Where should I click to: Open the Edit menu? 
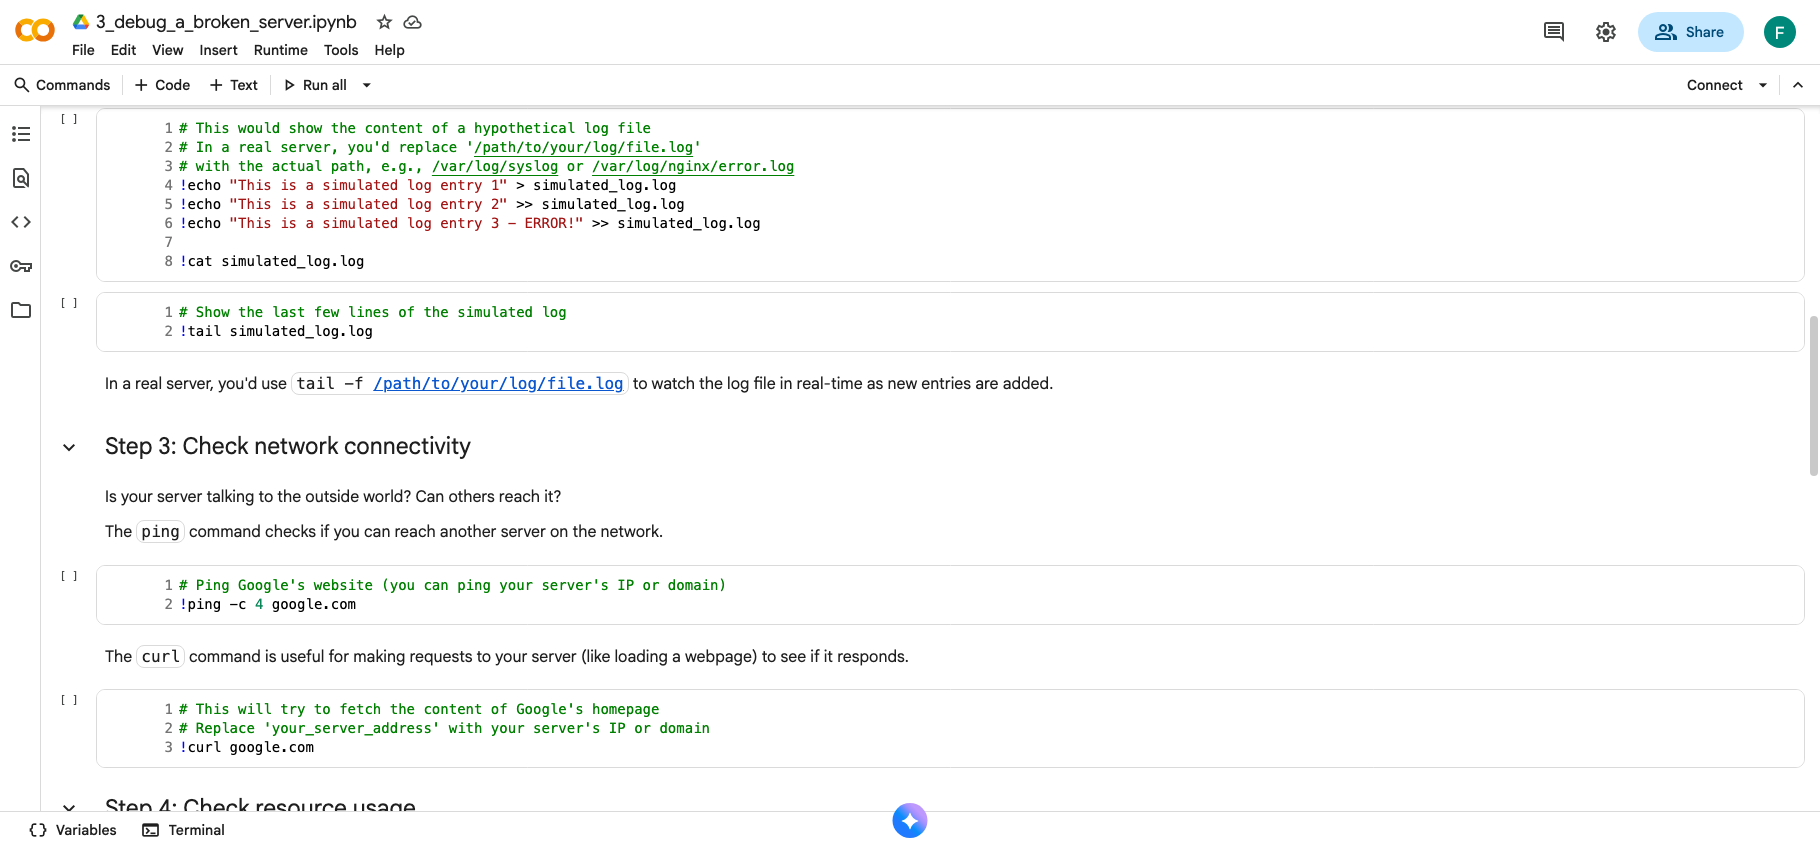(123, 50)
